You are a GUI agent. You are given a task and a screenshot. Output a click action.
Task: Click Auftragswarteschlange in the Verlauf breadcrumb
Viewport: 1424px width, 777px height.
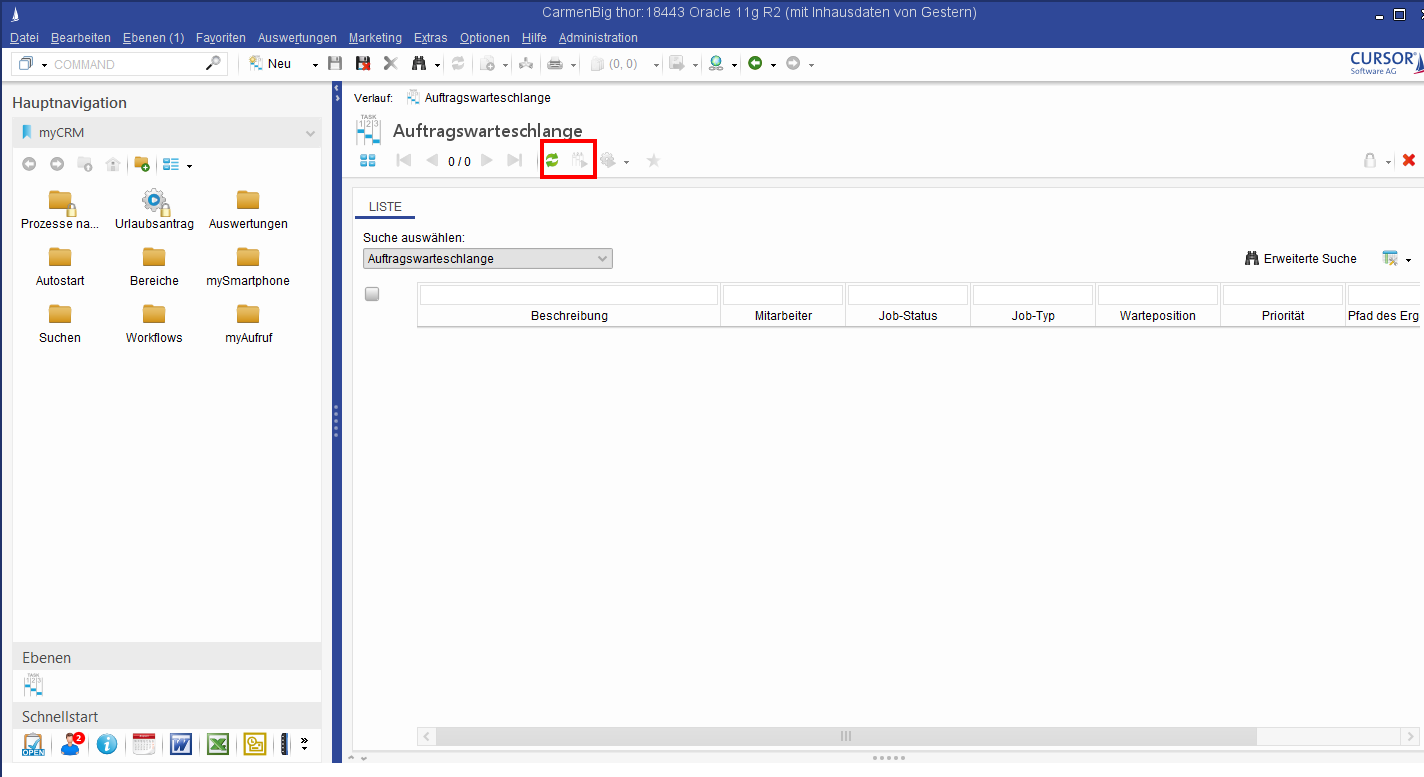pos(487,98)
